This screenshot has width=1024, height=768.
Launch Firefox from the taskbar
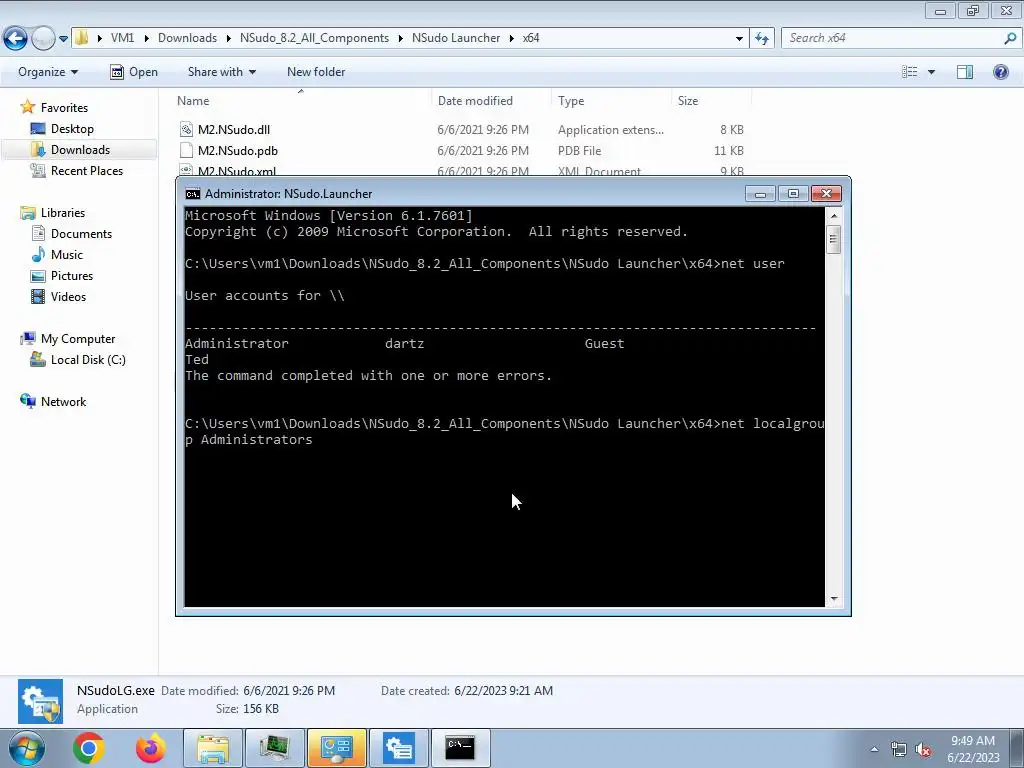(x=150, y=748)
